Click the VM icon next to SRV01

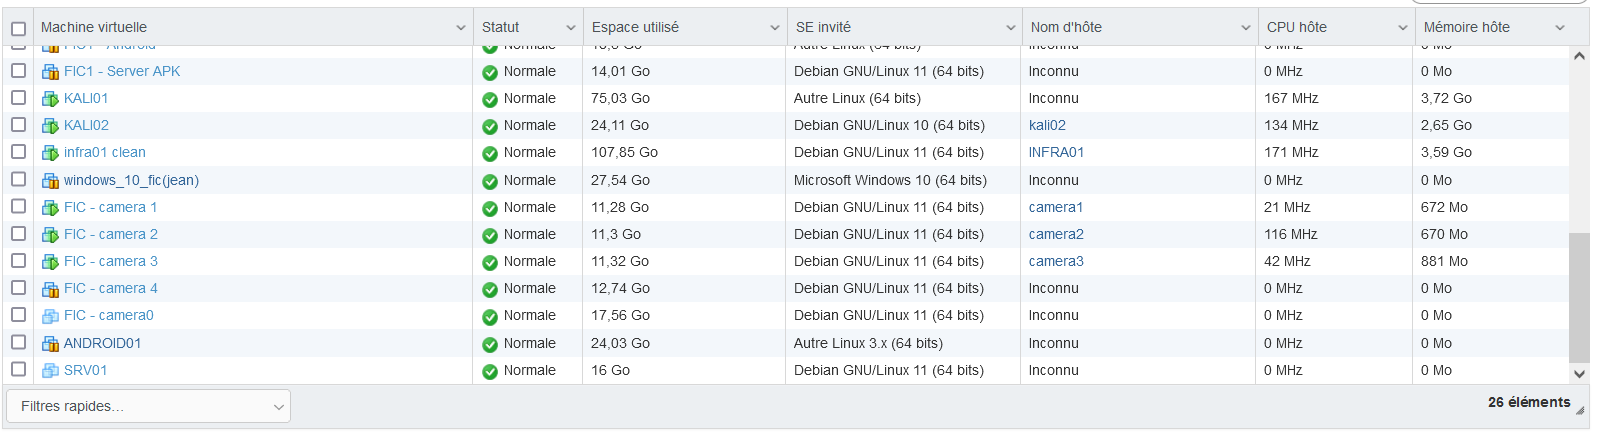[x=50, y=371]
